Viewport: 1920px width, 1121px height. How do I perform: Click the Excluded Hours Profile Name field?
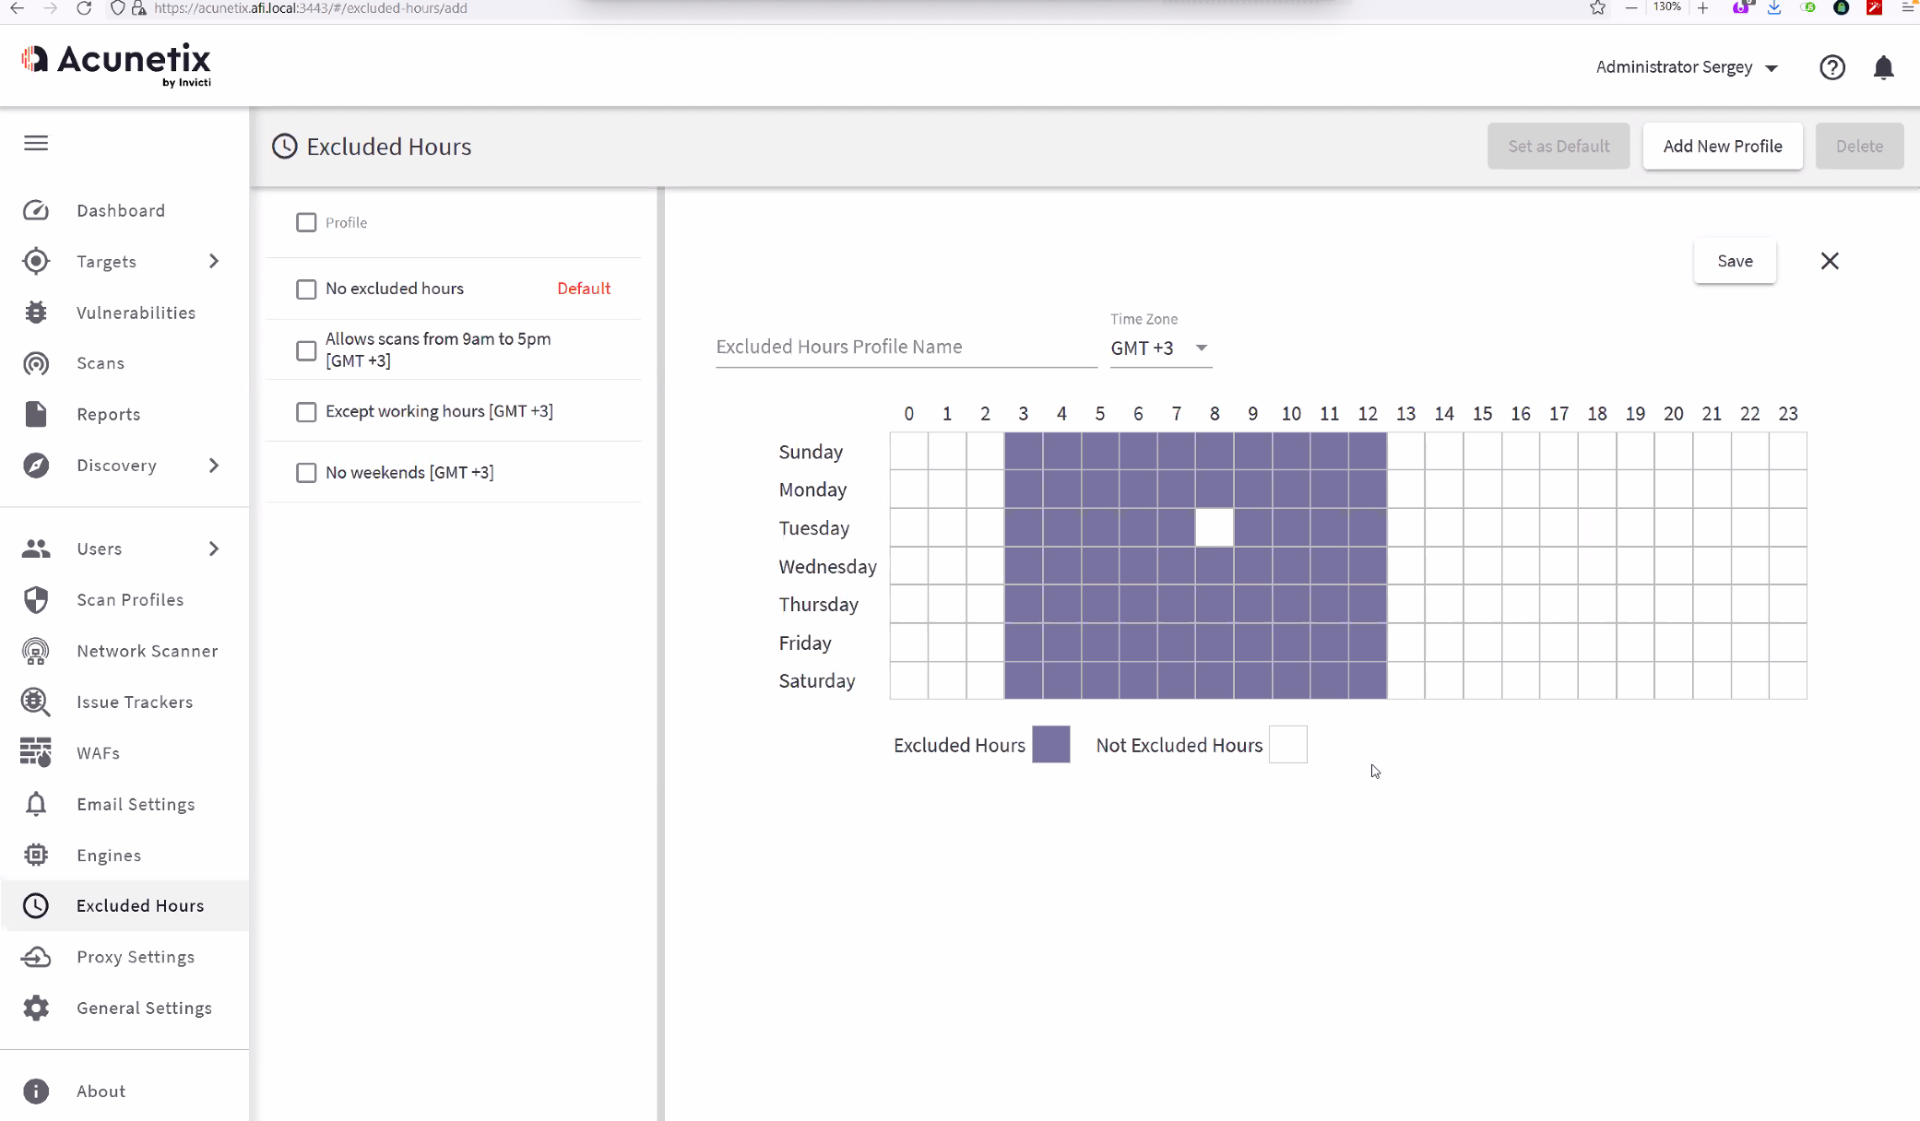click(x=905, y=347)
